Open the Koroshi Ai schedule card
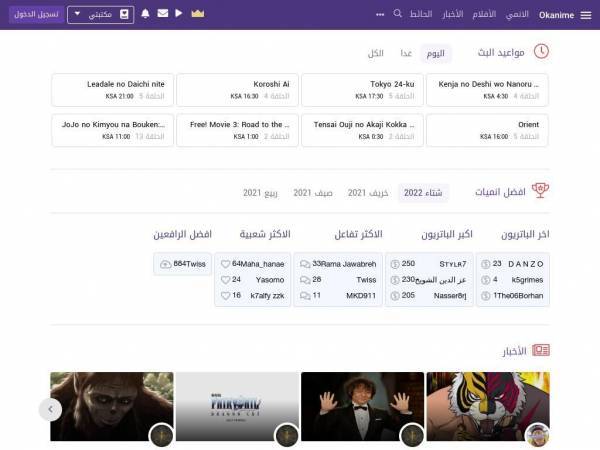Viewport: 600px width, 450px height. (237, 90)
